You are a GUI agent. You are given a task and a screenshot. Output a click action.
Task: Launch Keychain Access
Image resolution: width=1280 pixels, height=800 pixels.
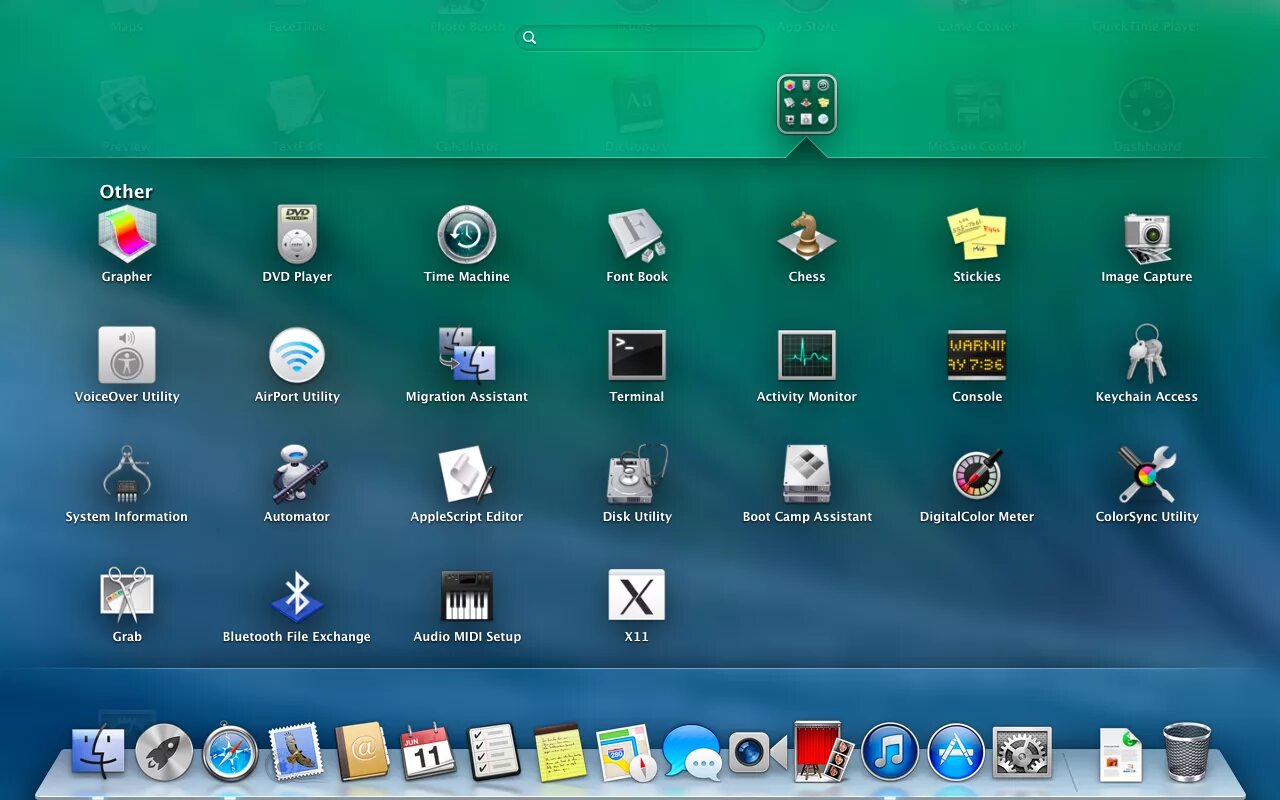[x=1147, y=355]
